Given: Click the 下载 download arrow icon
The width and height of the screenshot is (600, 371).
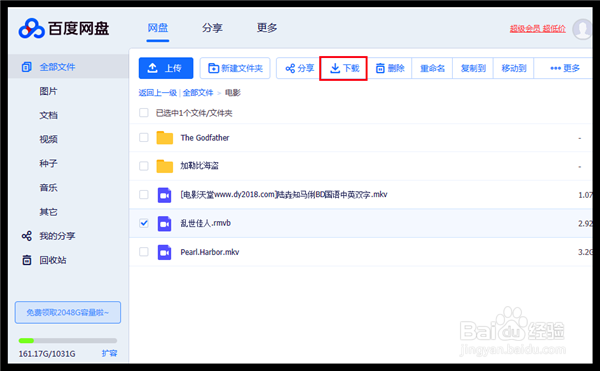Looking at the screenshot, I should click(x=335, y=68).
